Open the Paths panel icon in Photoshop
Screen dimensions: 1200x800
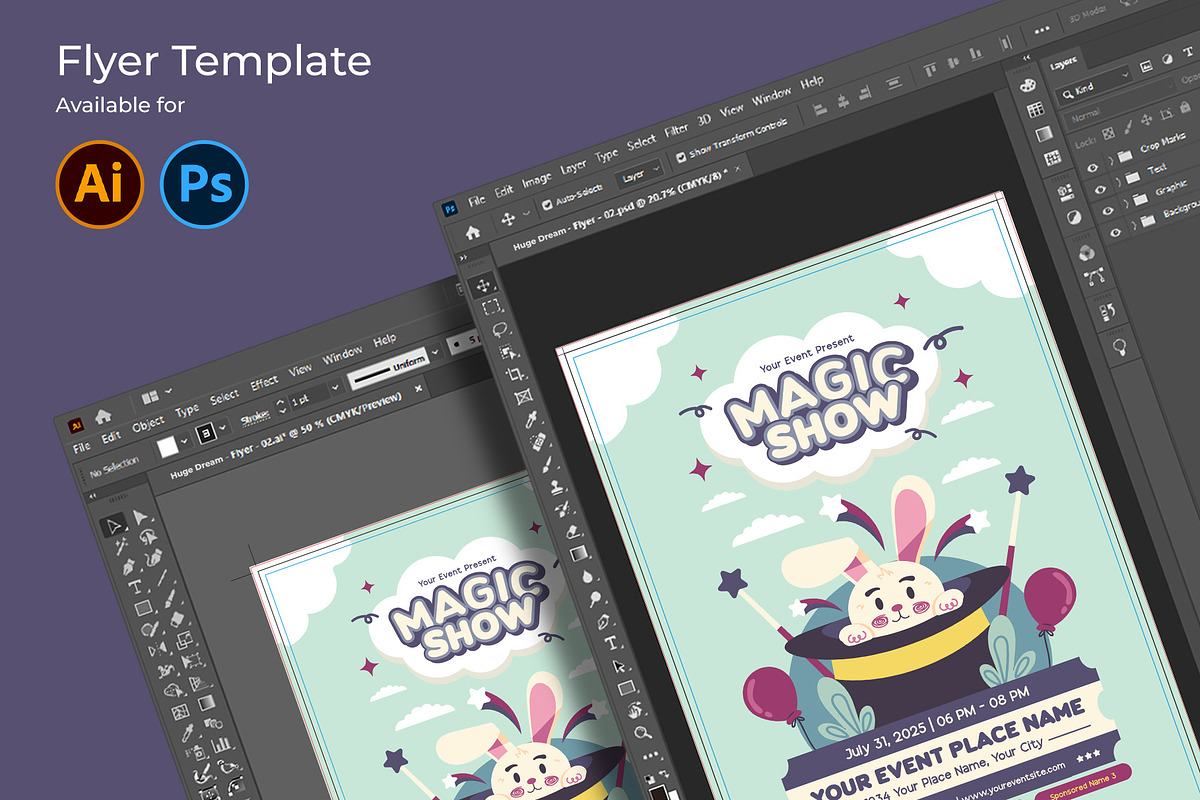coord(1092,274)
